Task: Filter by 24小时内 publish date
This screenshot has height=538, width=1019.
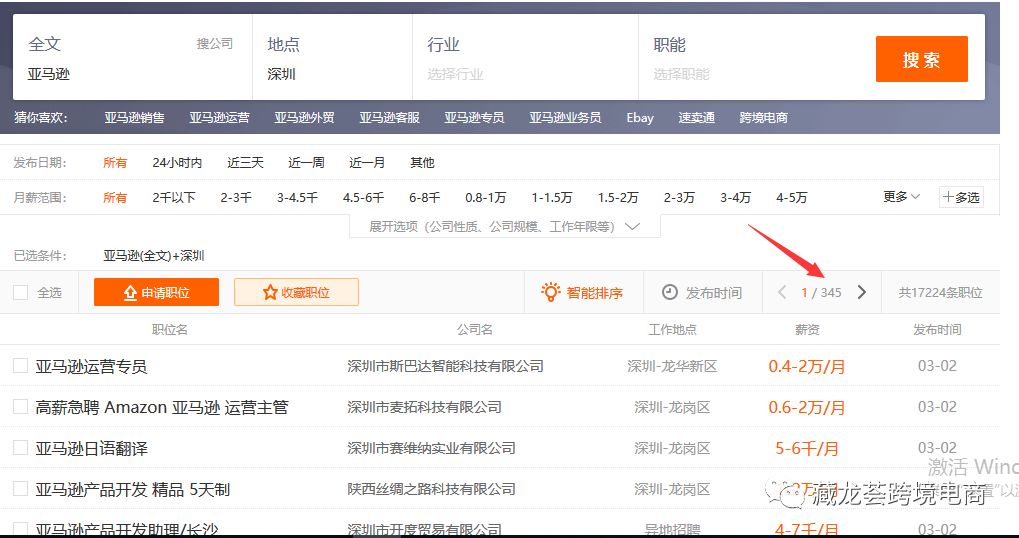Action: coord(177,163)
